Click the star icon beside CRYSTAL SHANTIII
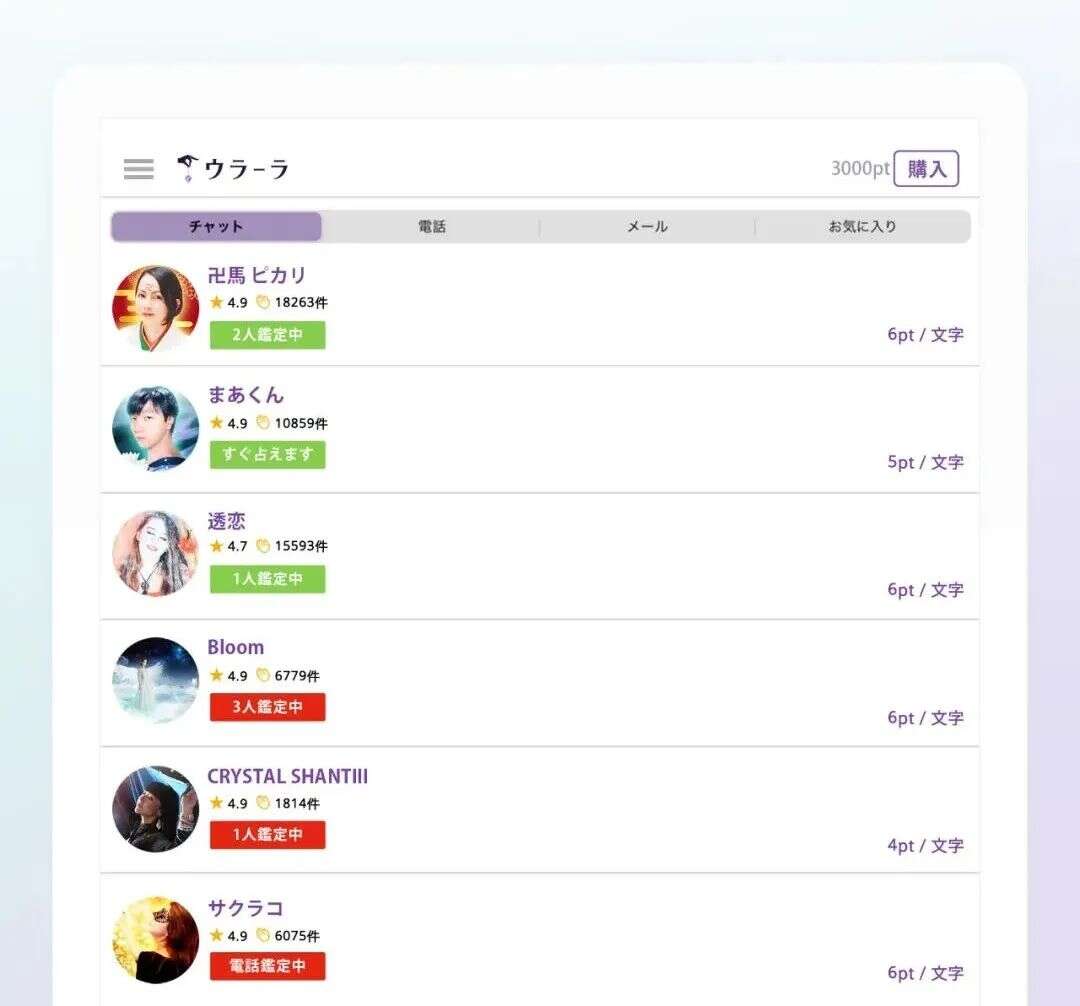The height and width of the screenshot is (1006, 1080). tap(214, 803)
